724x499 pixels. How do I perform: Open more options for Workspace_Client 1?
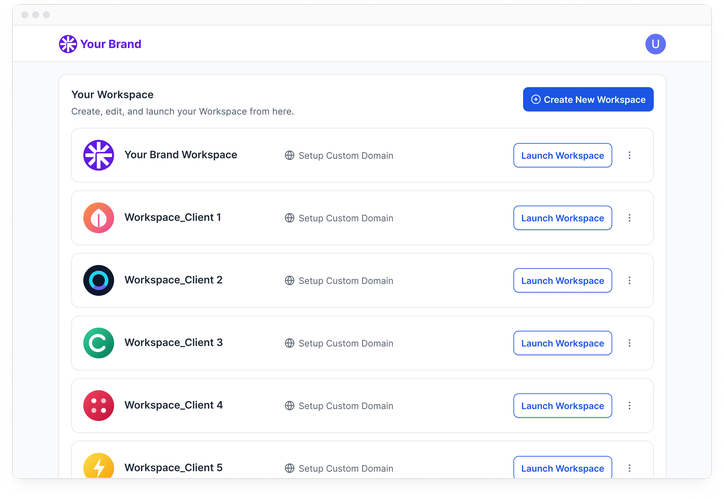coord(629,218)
